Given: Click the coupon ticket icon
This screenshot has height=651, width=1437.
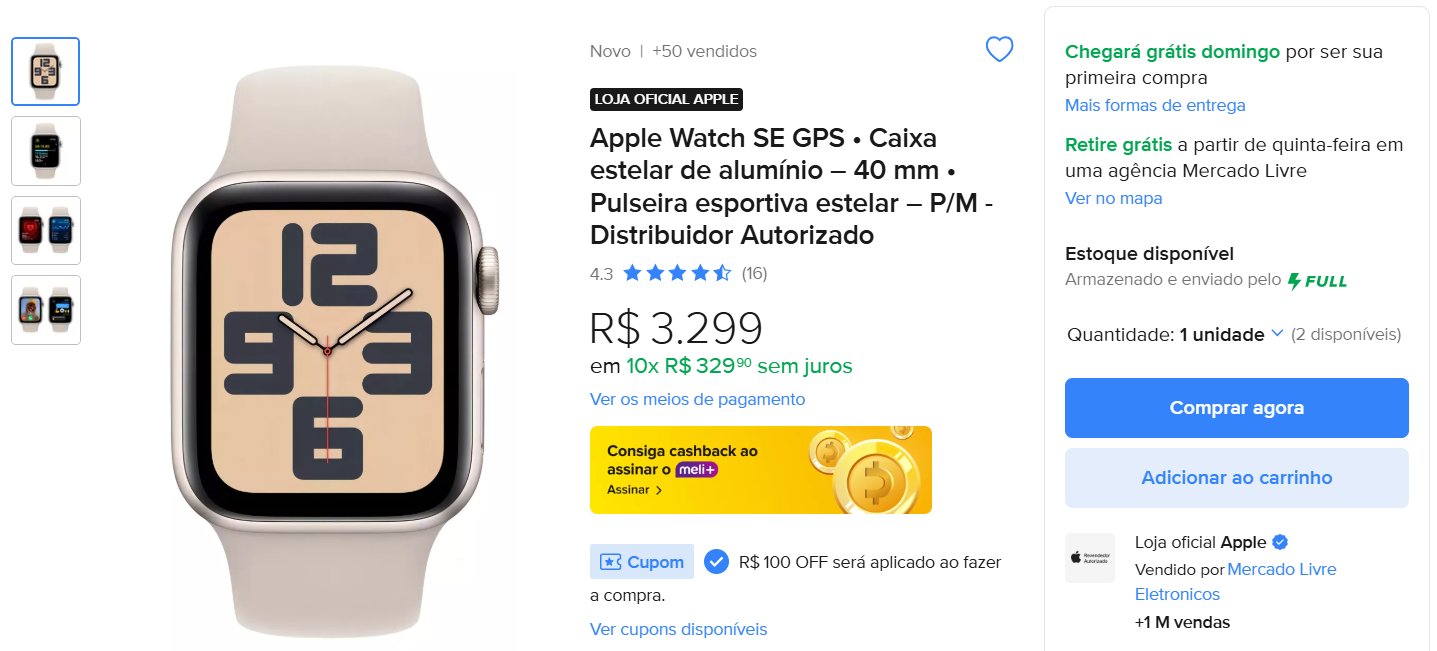Looking at the screenshot, I should [x=610, y=562].
